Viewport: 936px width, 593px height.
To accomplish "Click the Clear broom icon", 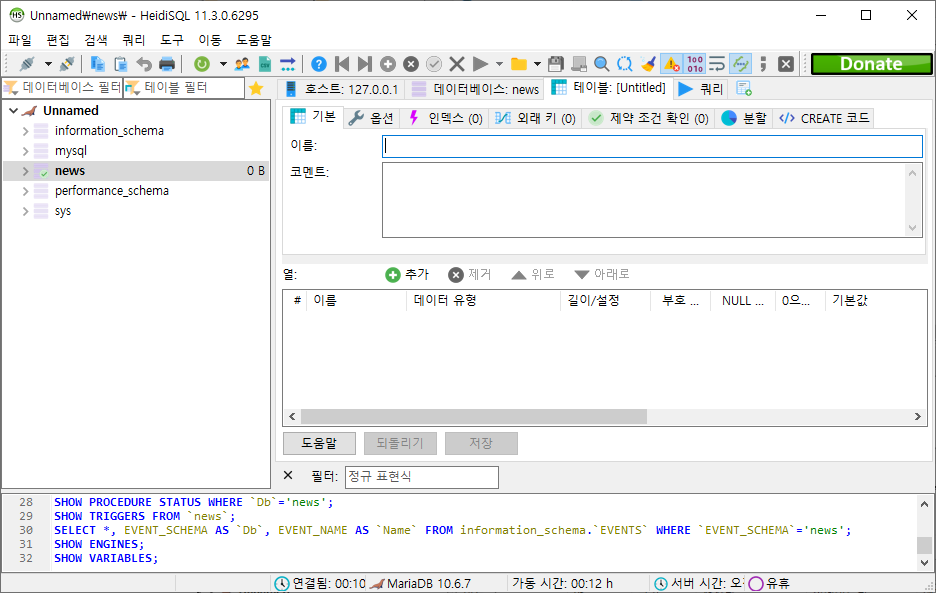I will (x=648, y=64).
